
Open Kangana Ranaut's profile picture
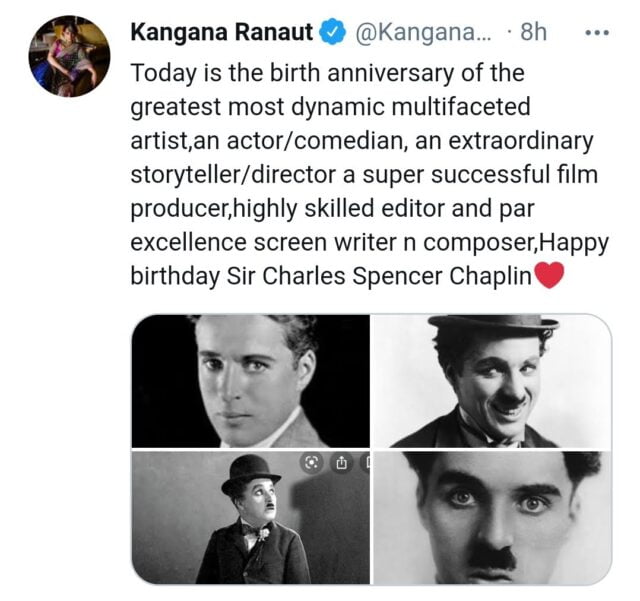coord(69,57)
